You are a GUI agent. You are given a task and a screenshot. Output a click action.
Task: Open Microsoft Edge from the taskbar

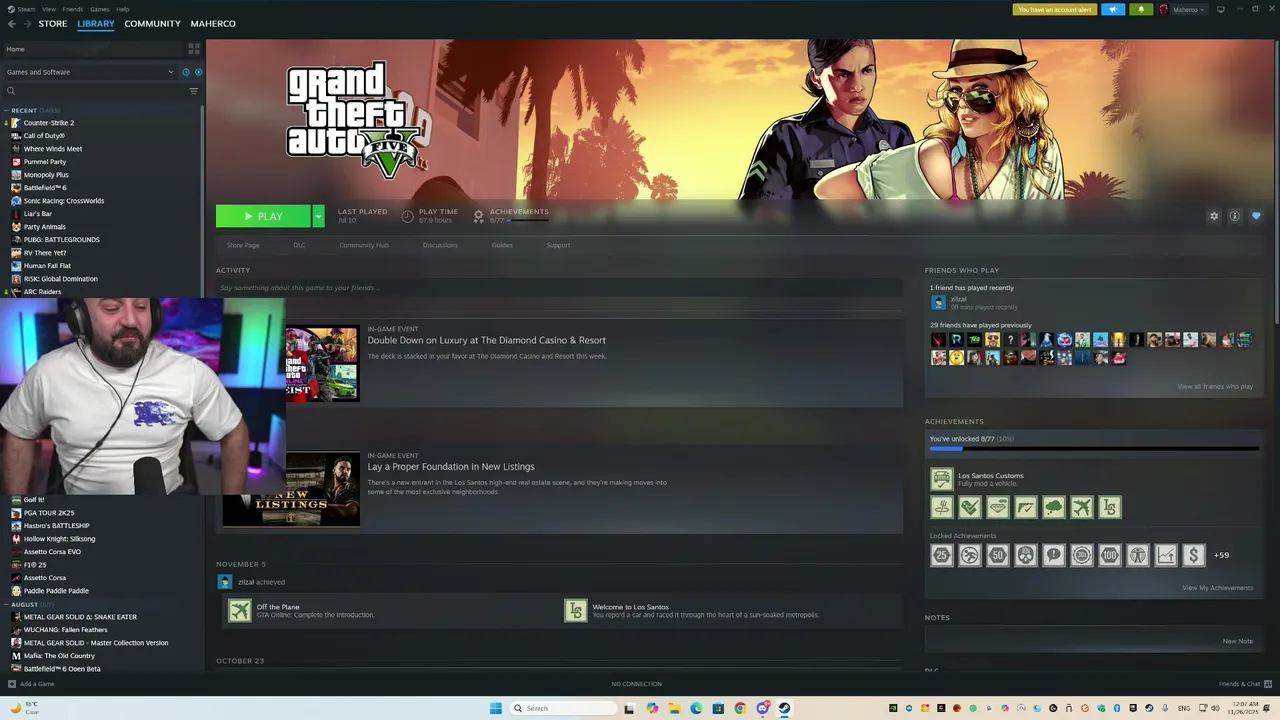pos(696,708)
